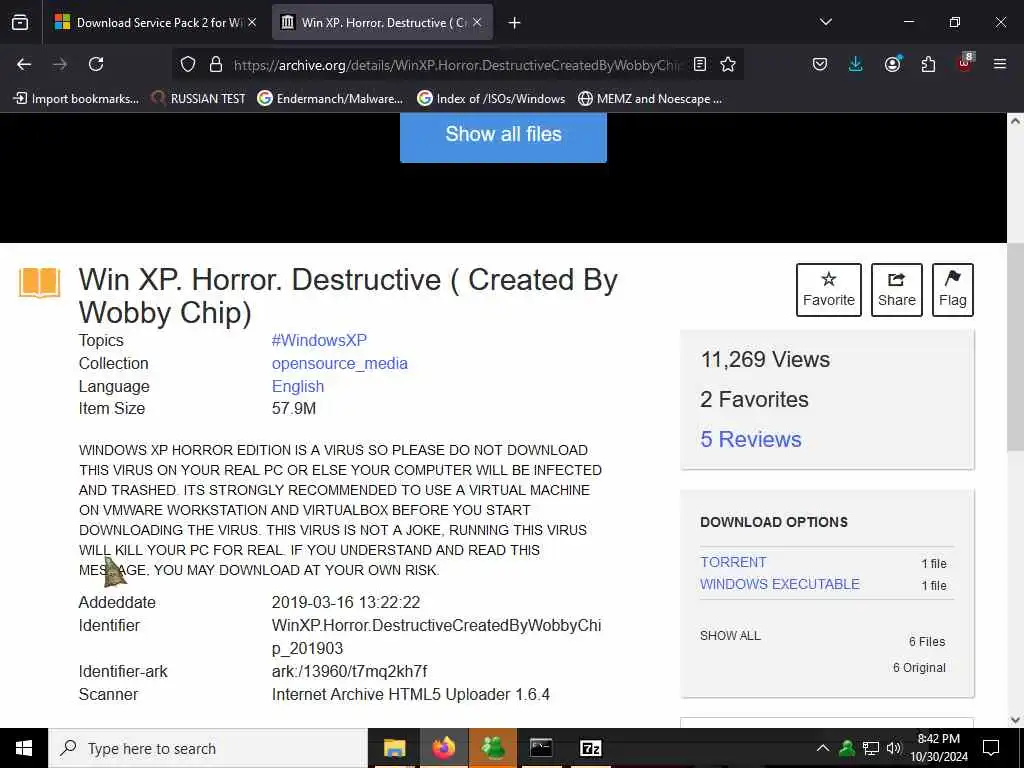Close the Download Service Pack 2 tab
This screenshot has width=1024, height=768.
[x=251, y=22]
